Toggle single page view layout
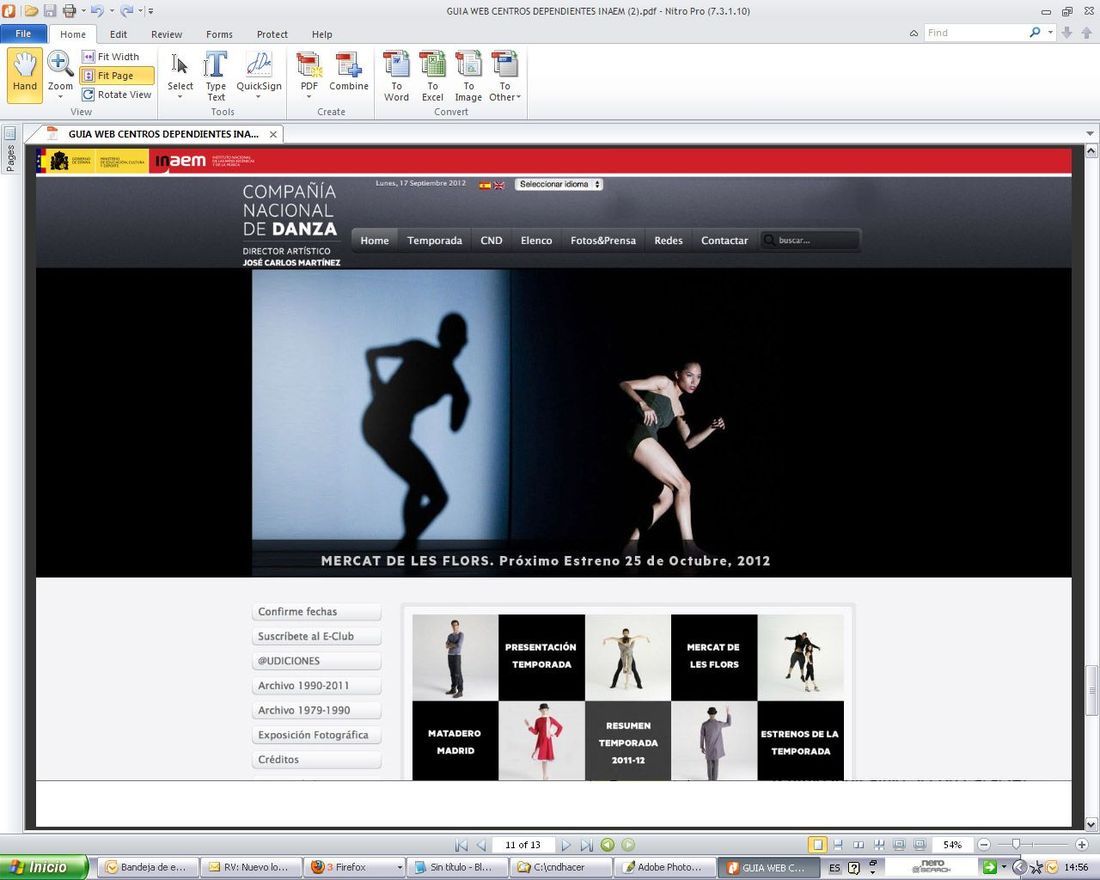 pos(817,845)
